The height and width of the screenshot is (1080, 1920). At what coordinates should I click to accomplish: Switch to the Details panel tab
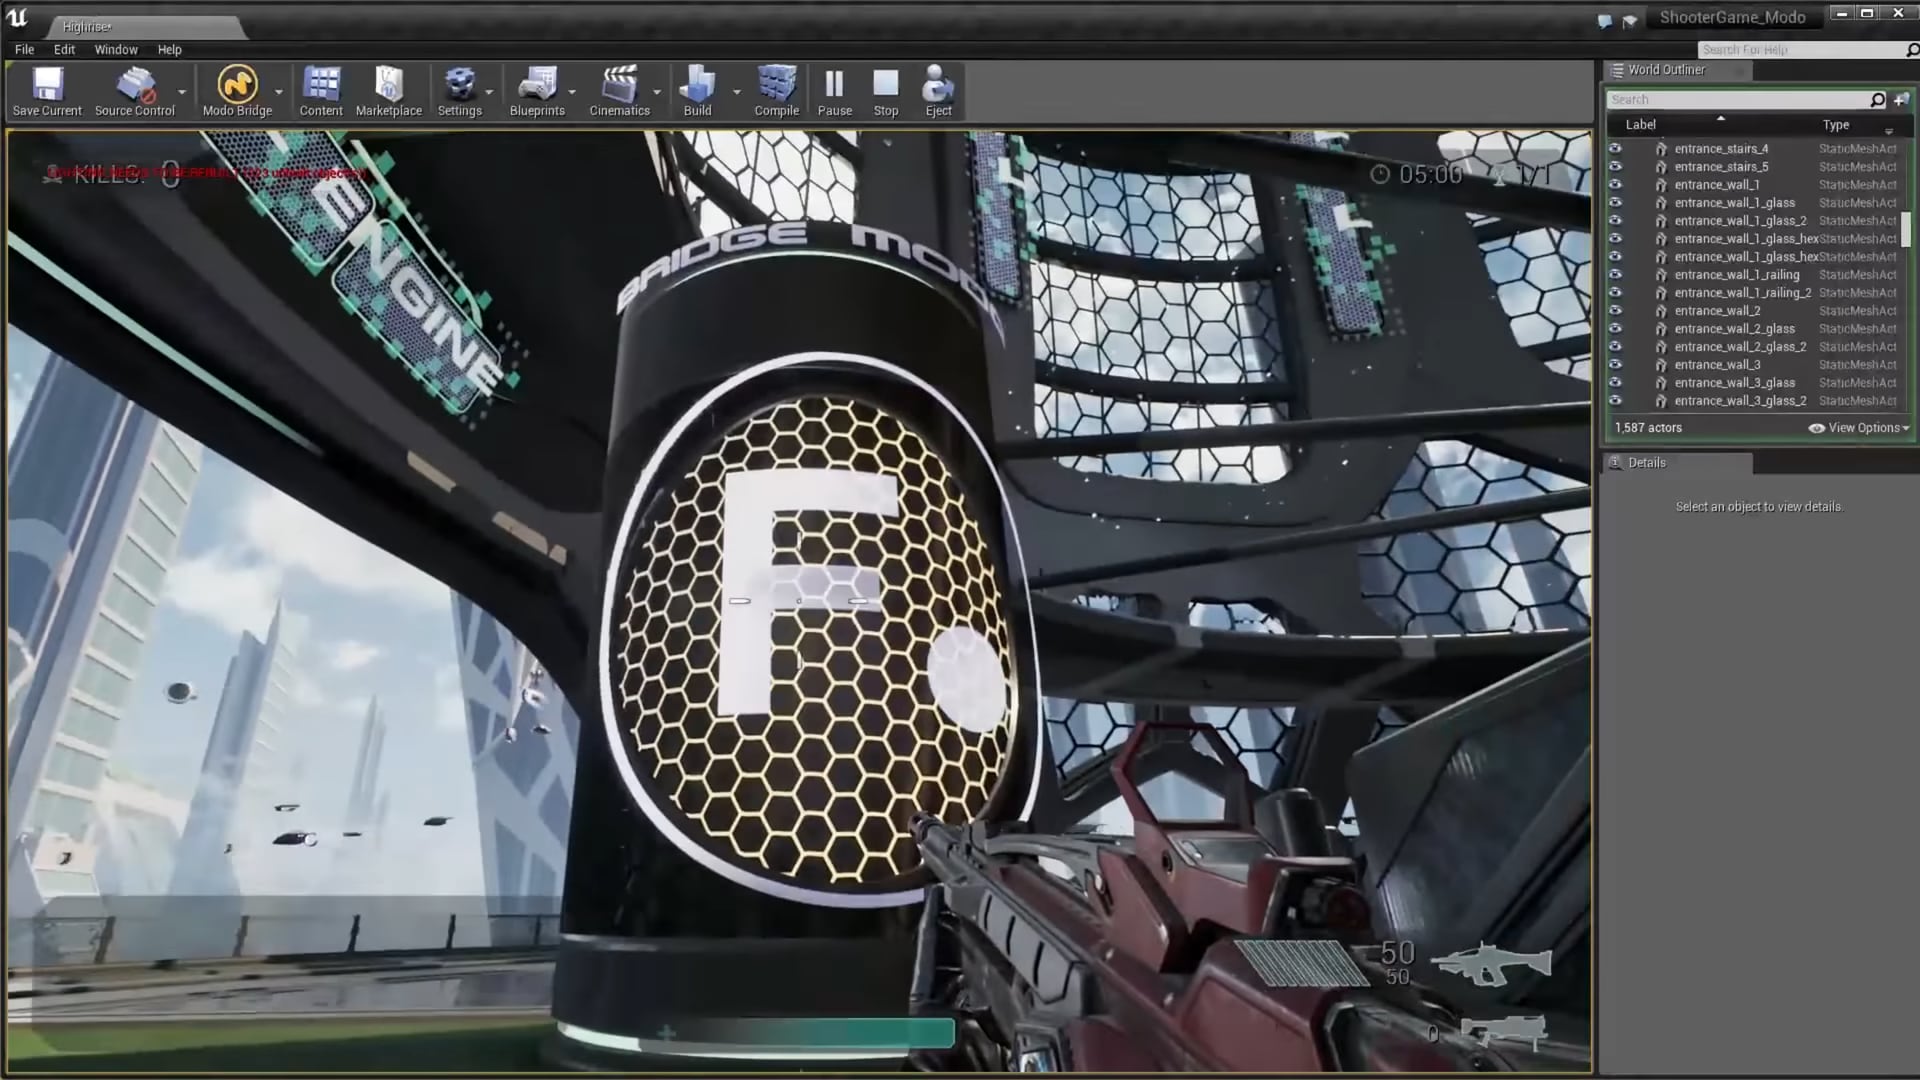click(1646, 463)
